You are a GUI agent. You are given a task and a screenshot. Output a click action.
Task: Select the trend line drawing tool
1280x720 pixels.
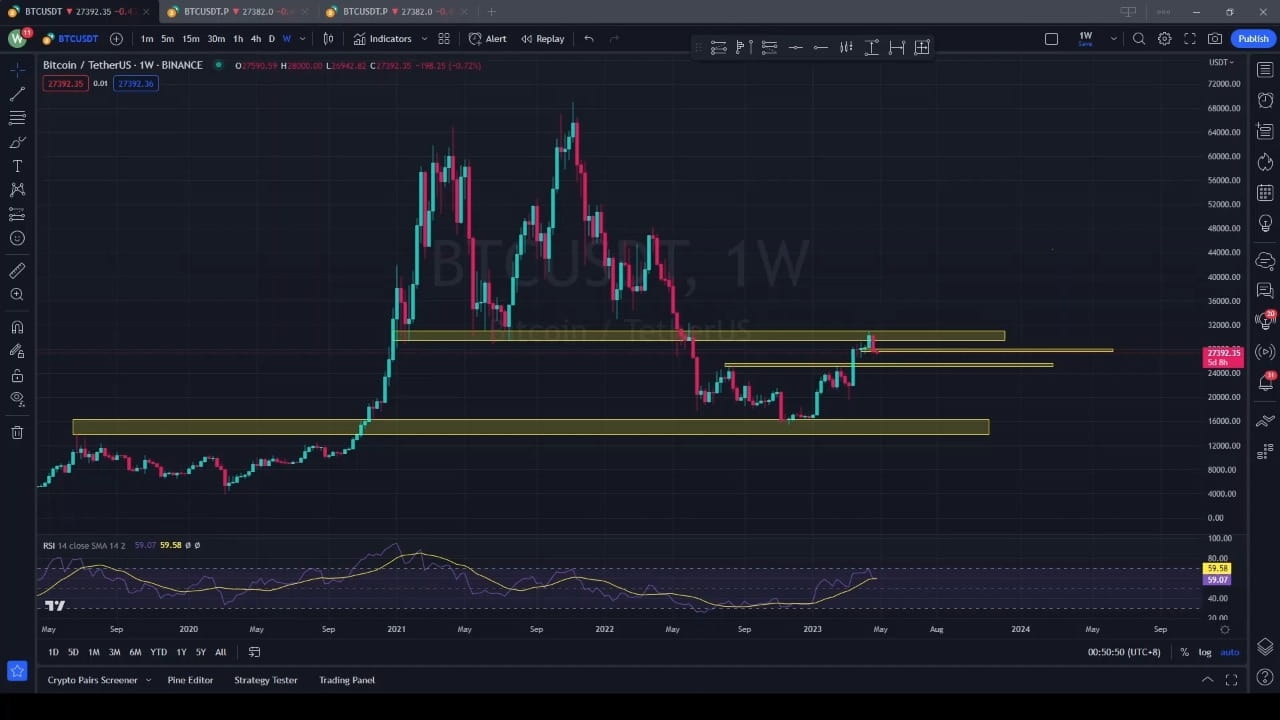click(x=17, y=94)
